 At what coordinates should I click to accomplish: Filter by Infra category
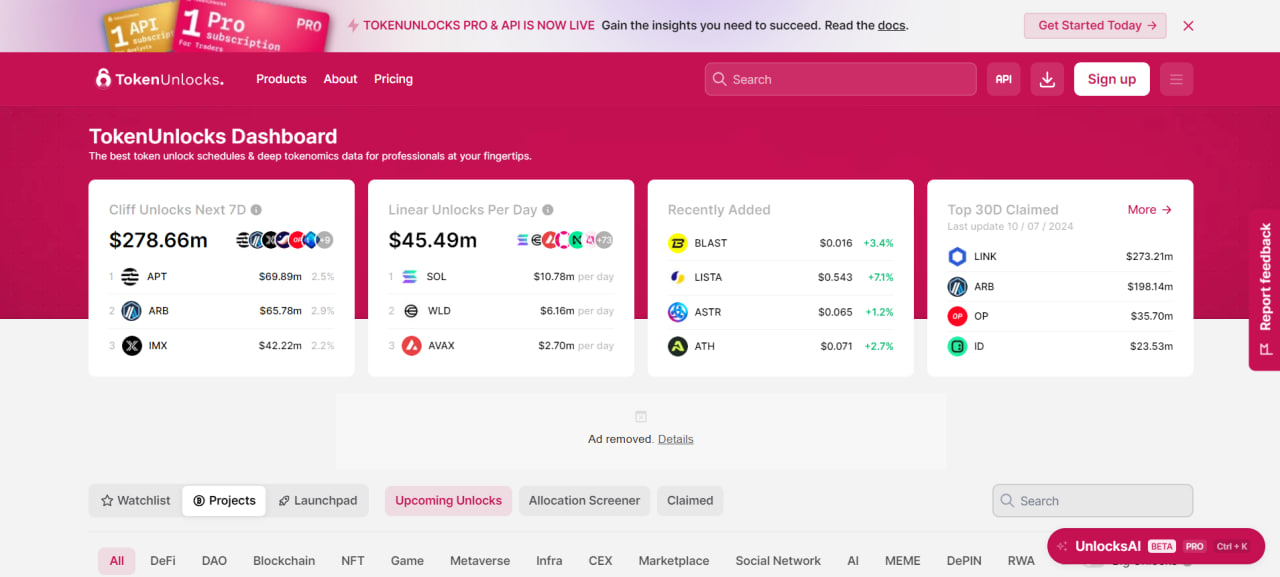click(549, 561)
